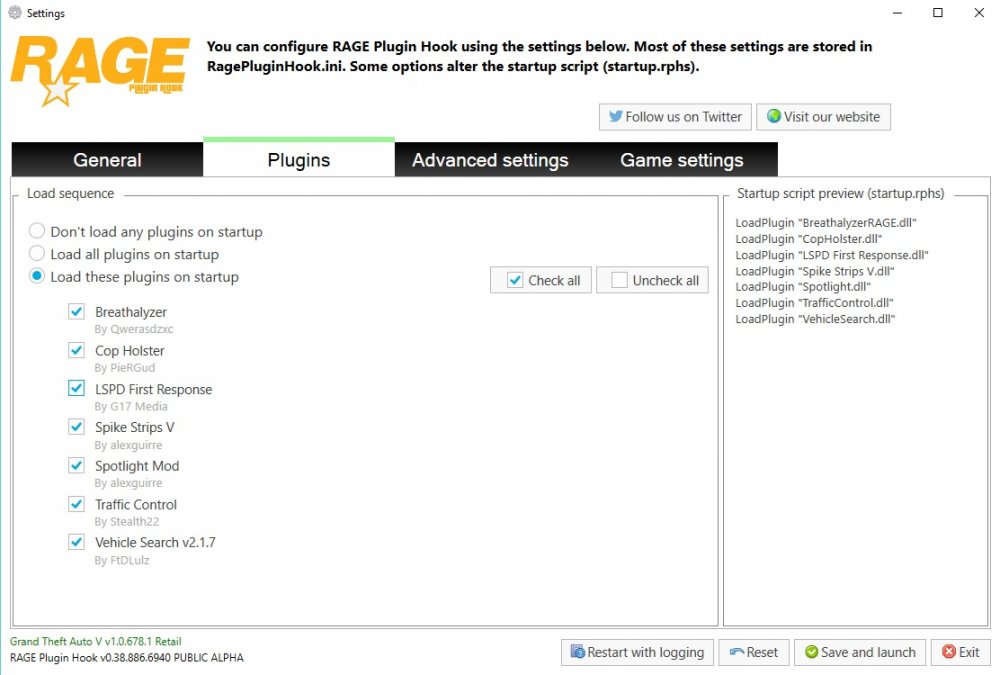Uncheck the Breathalyzer plugin checkbox
The height and width of the screenshot is (675, 1000).
point(77,311)
